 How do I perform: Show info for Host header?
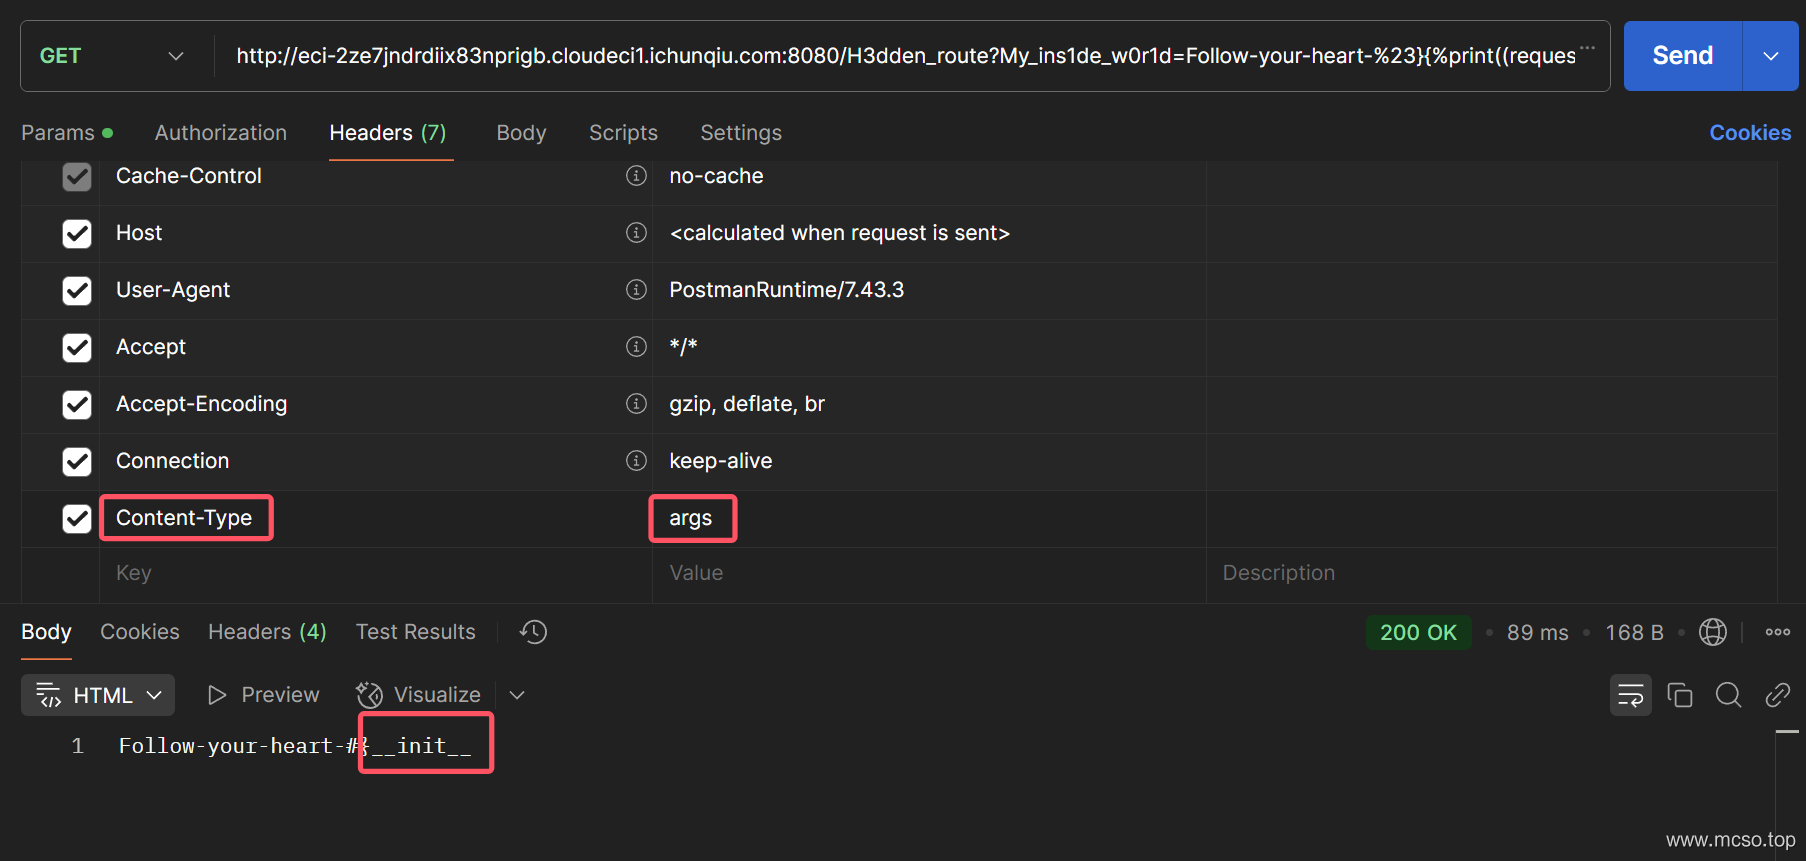coord(636,233)
